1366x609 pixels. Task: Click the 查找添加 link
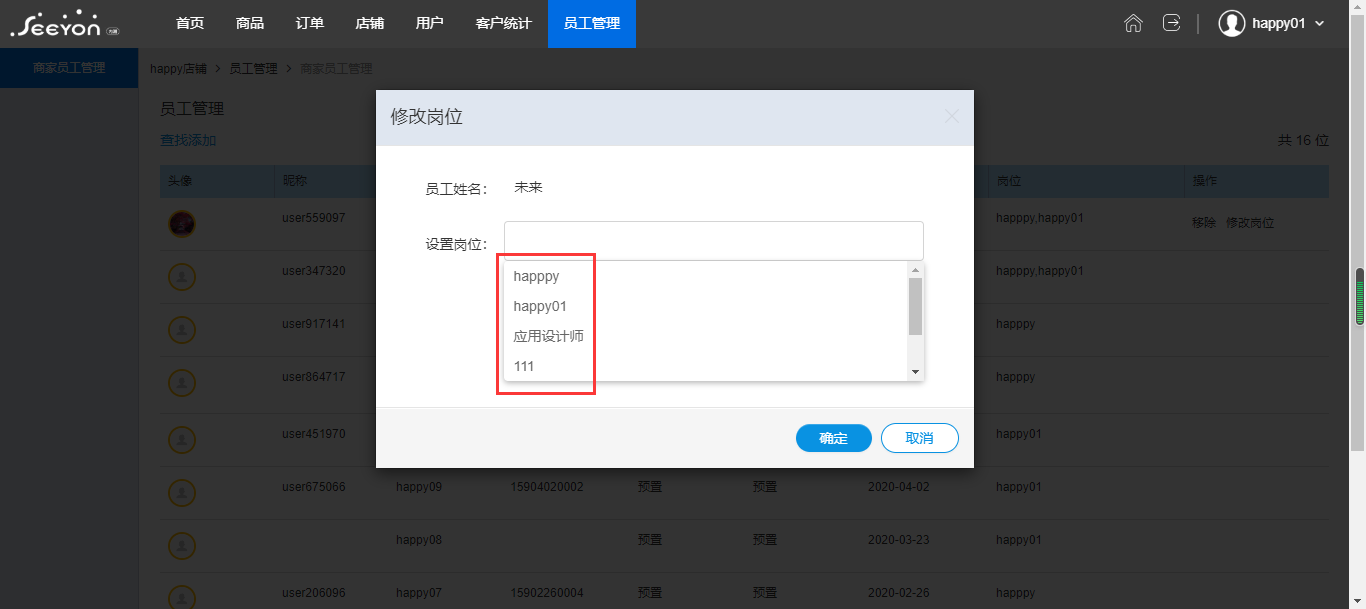pos(188,140)
